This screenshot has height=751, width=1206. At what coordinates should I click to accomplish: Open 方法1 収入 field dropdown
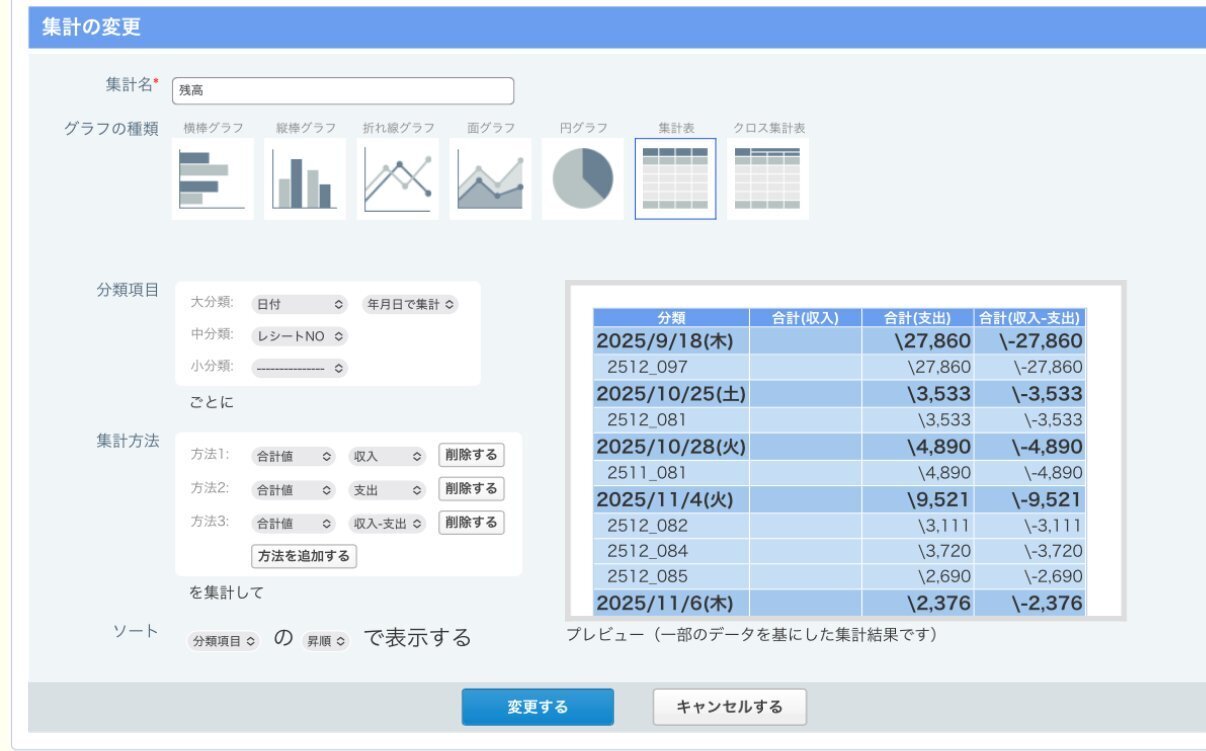(388, 456)
